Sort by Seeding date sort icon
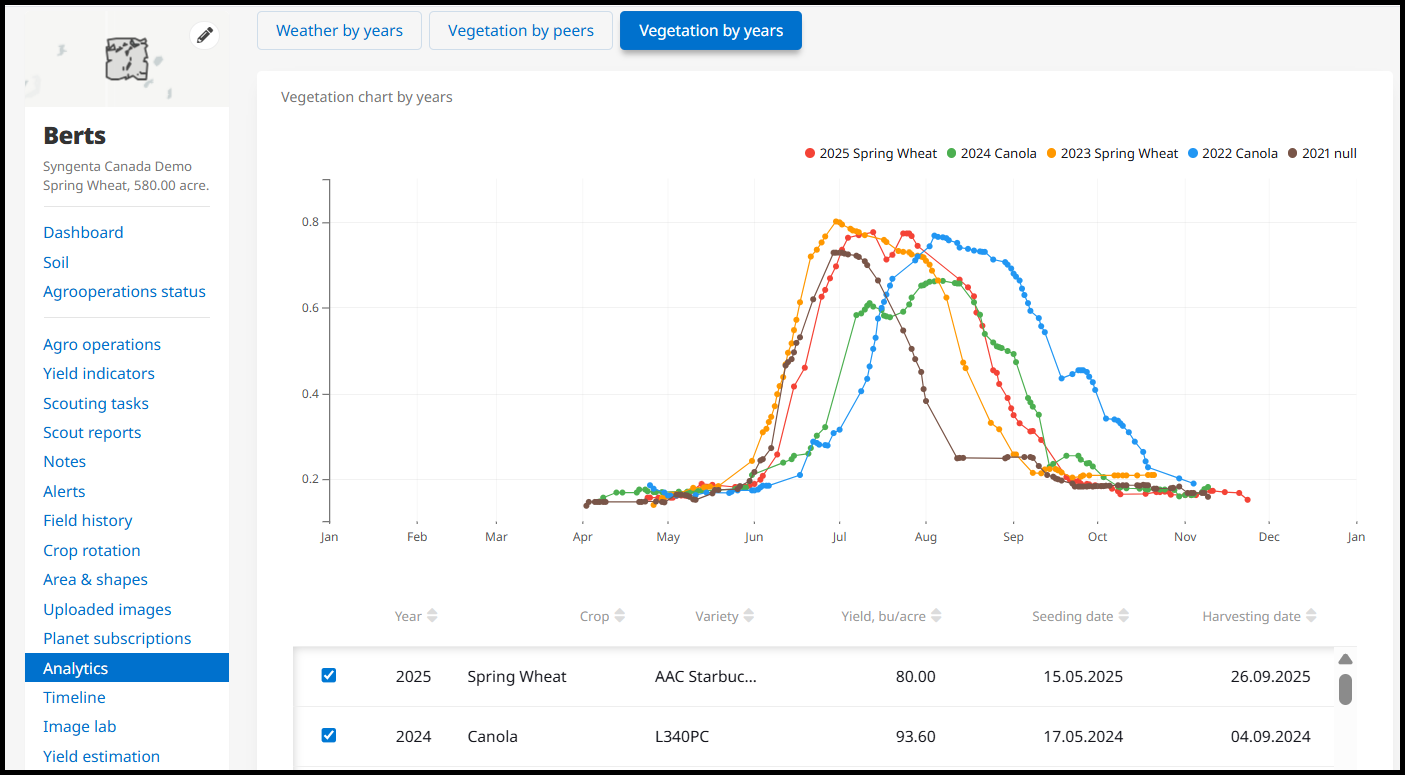 point(1123,616)
